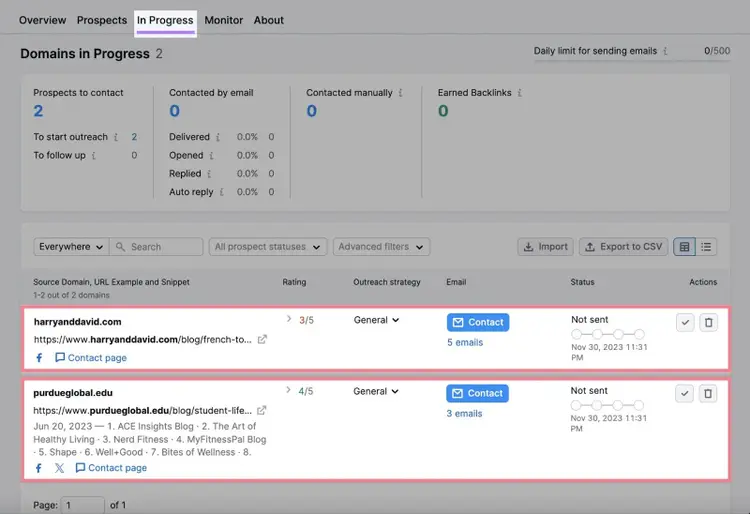Click the Status column header
750x514 pixels.
coord(582,282)
